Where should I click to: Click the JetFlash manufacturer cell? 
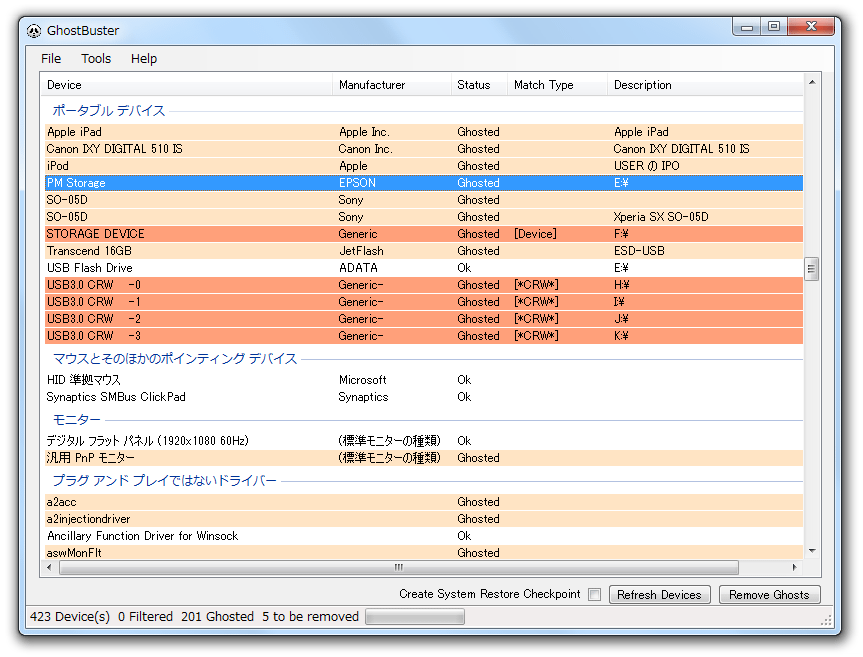361,251
